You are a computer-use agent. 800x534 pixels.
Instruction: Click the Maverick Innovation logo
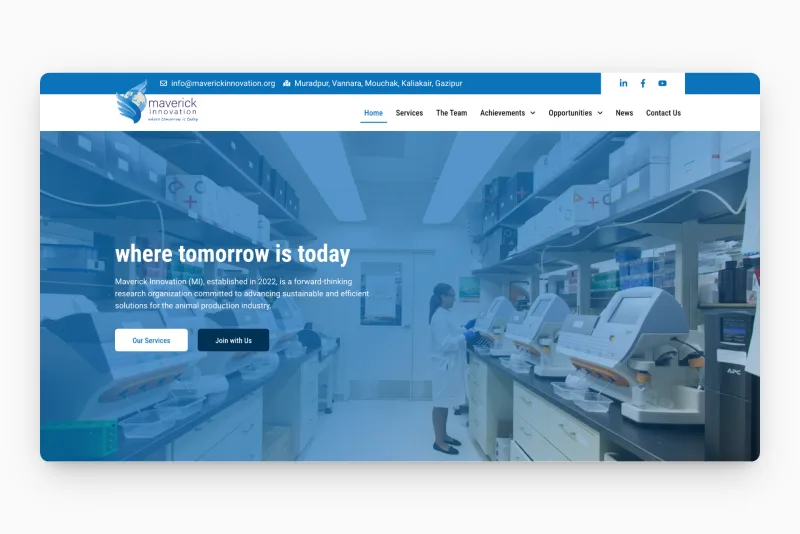click(157, 101)
